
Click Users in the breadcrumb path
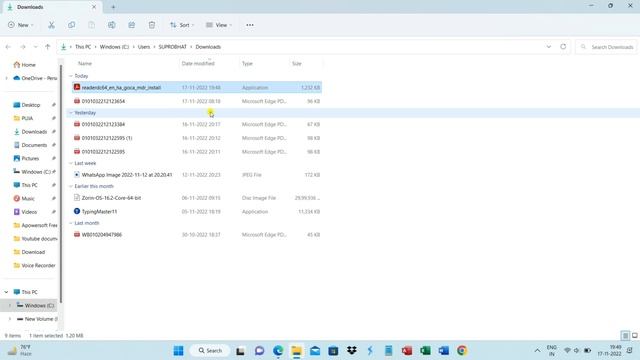[x=144, y=47]
